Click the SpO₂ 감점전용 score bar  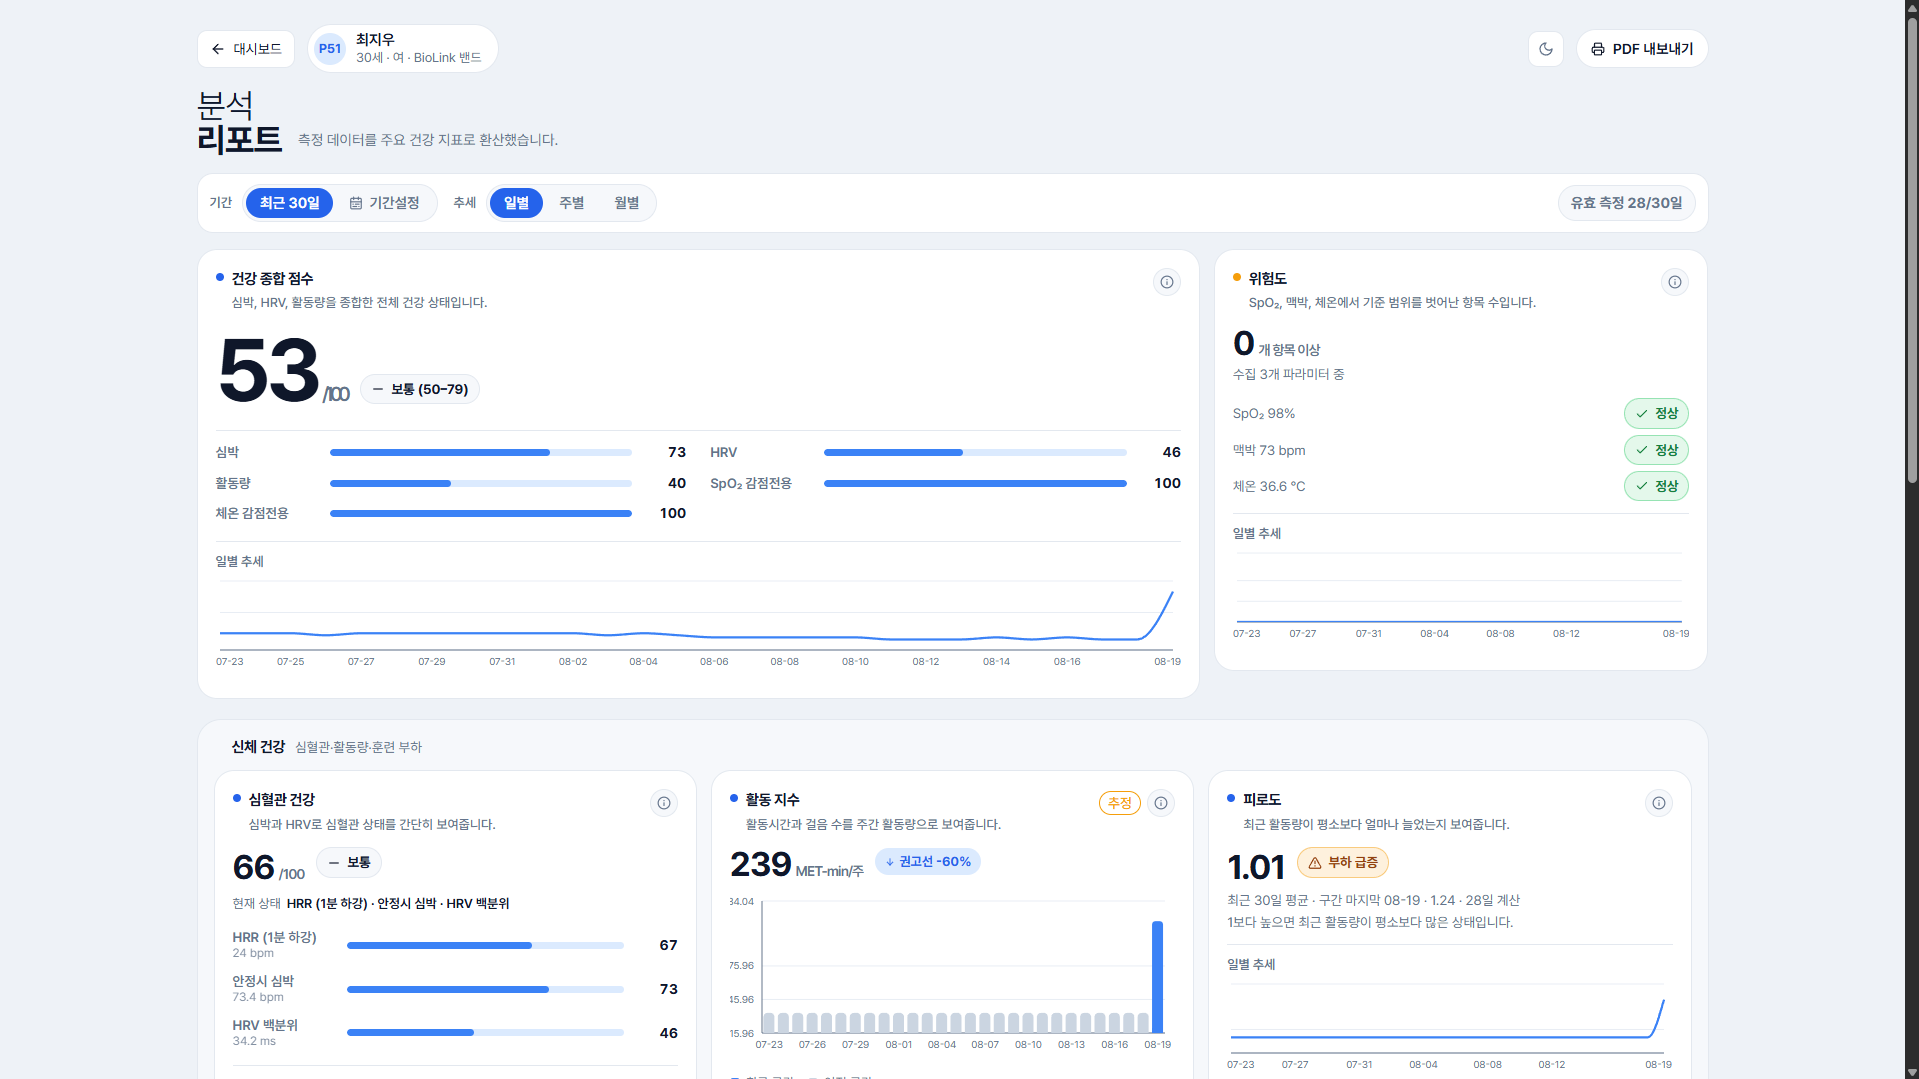tap(975, 484)
